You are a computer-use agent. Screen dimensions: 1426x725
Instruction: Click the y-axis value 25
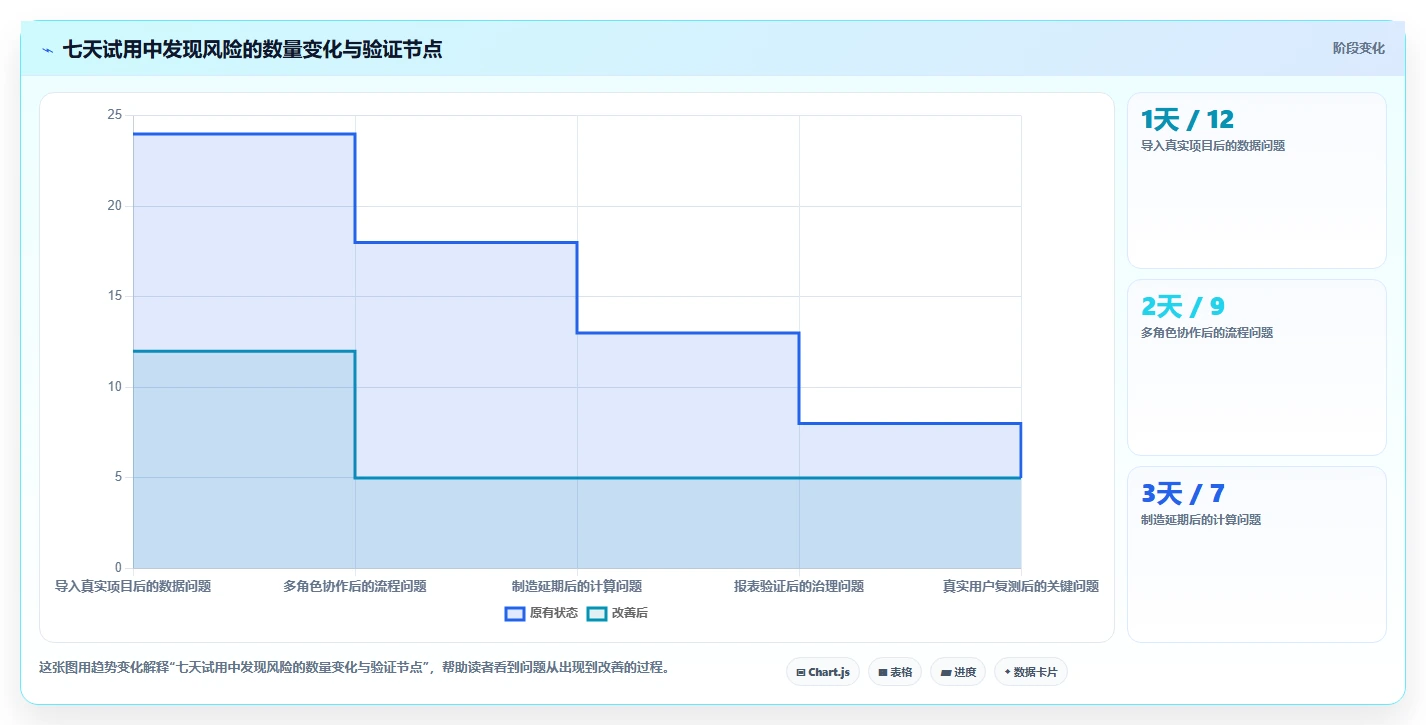point(114,115)
